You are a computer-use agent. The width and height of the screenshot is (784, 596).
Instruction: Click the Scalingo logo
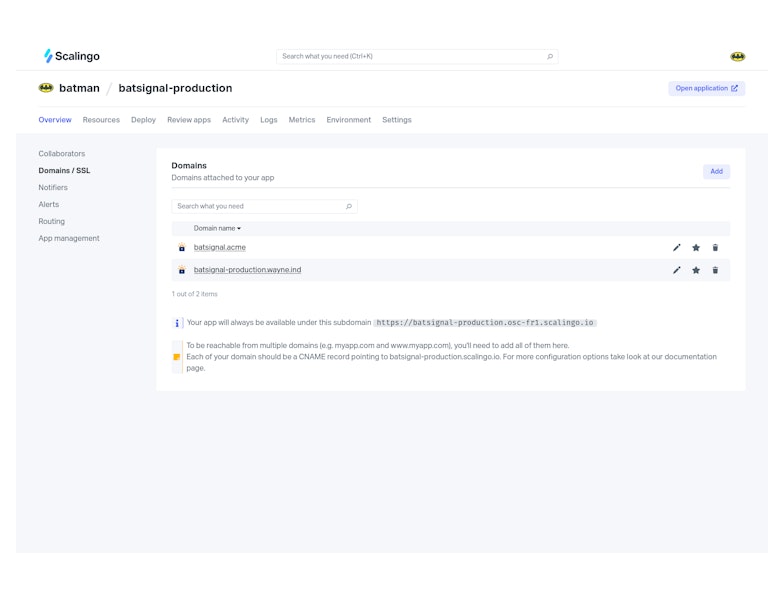(71, 56)
